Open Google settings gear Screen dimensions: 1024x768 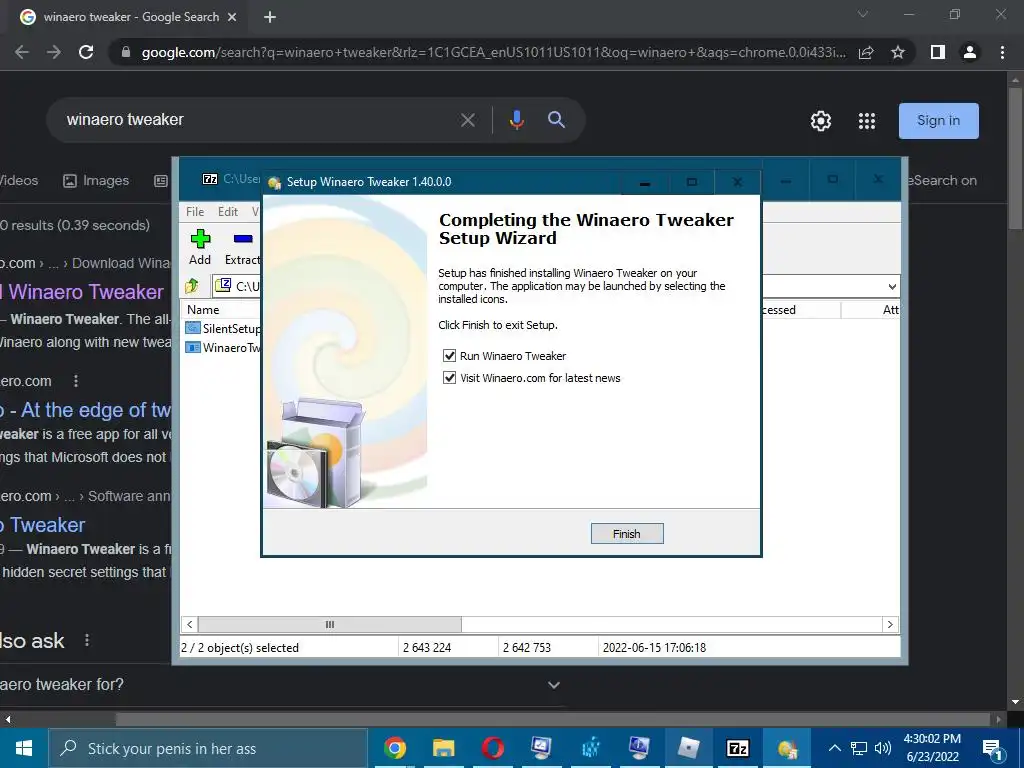[821, 121]
